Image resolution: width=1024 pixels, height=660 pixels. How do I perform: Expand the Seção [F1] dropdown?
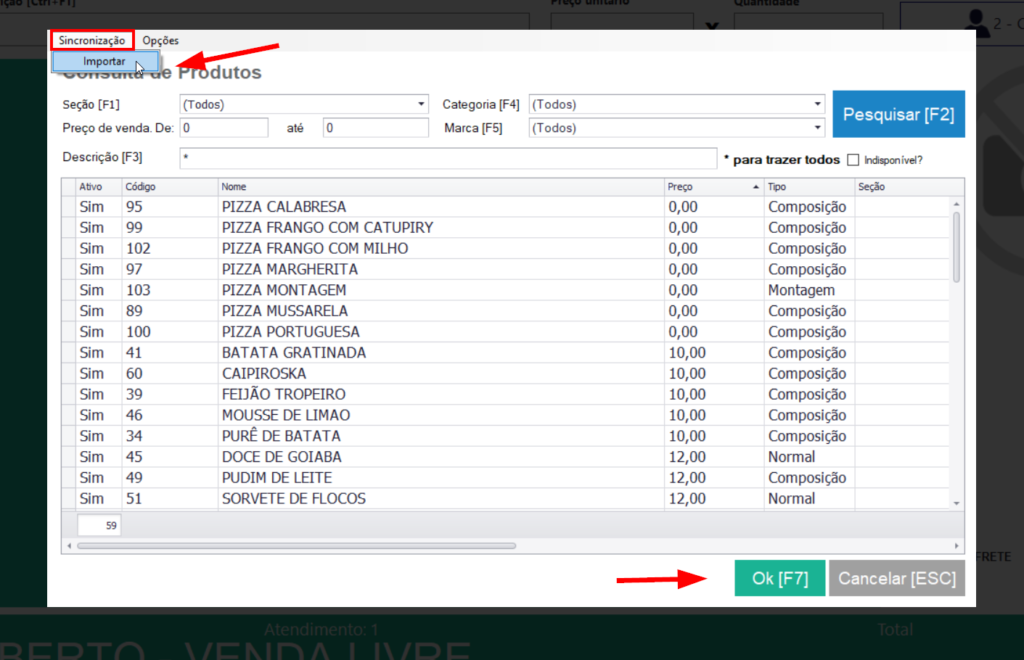click(421, 104)
